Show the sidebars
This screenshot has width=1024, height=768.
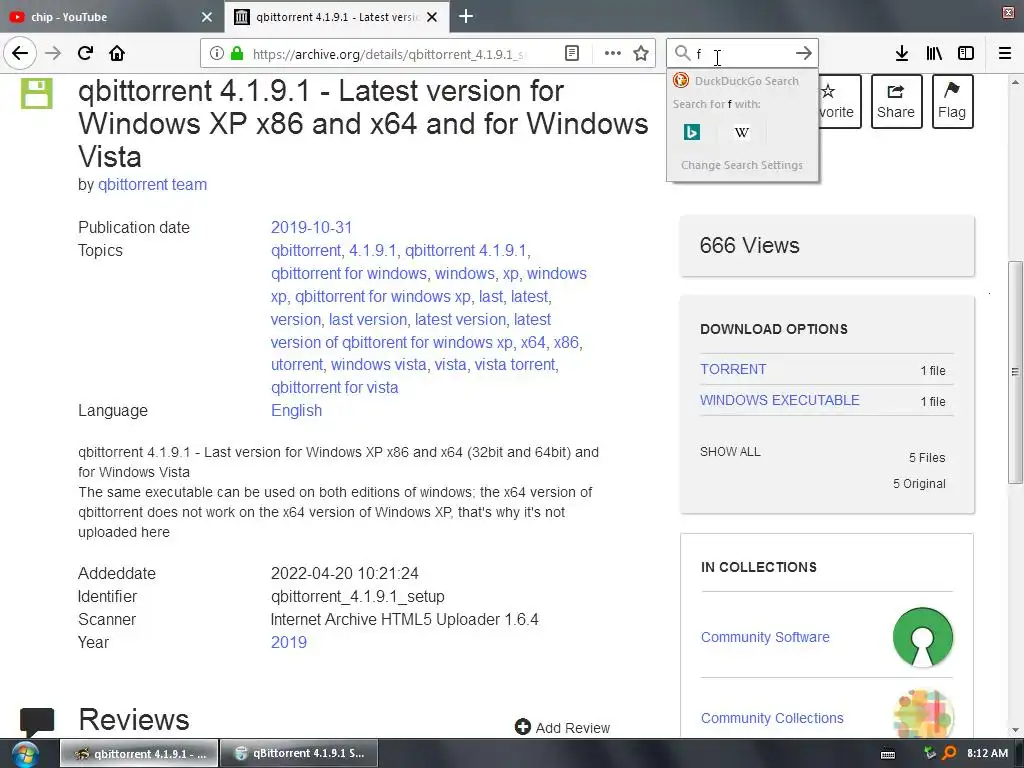[x=966, y=53]
